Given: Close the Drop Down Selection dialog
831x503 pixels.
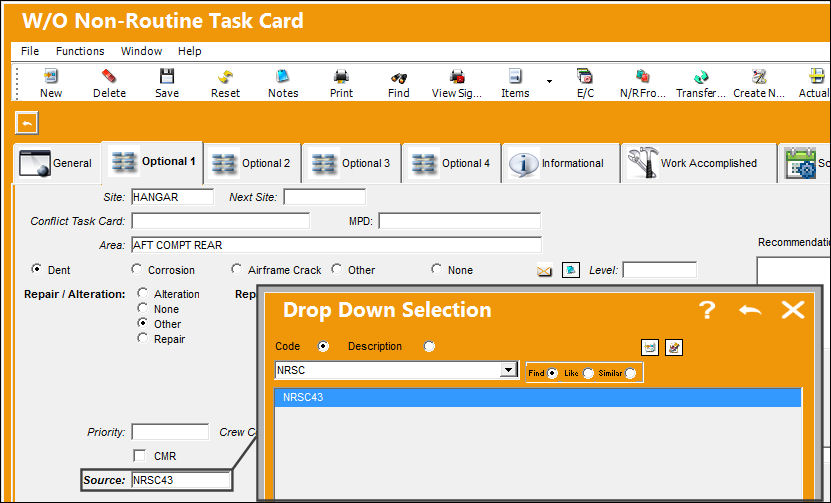Looking at the screenshot, I should 793,310.
